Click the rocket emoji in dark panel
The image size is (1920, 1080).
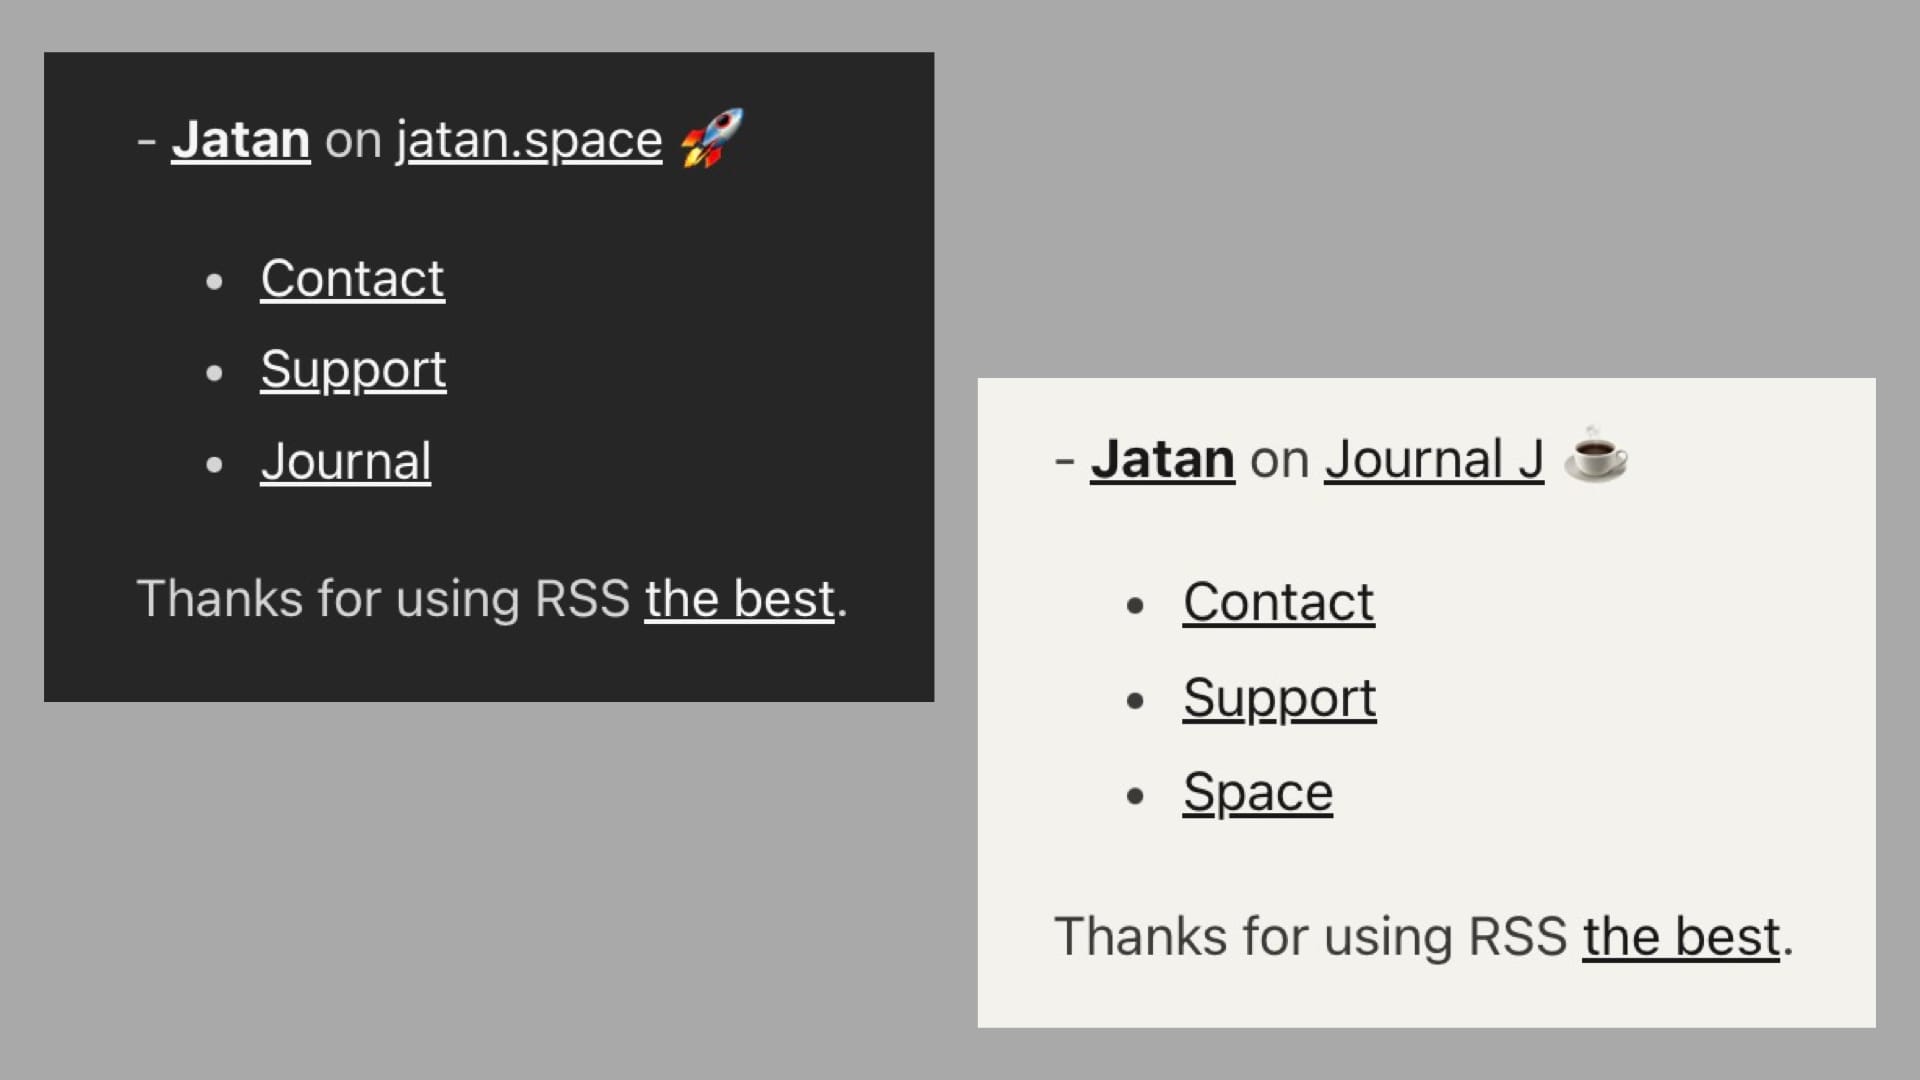coord(712,138)
